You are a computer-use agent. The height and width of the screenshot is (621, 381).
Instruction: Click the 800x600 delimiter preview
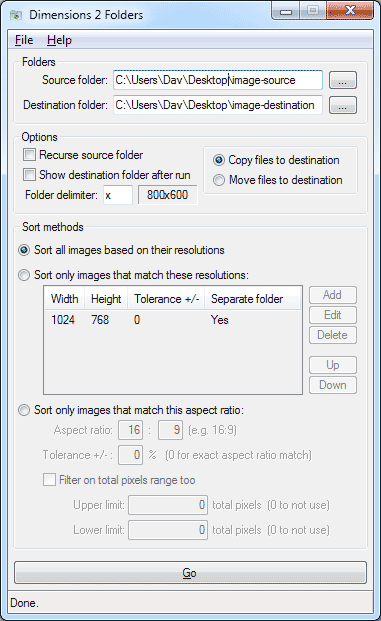point(167,195)
